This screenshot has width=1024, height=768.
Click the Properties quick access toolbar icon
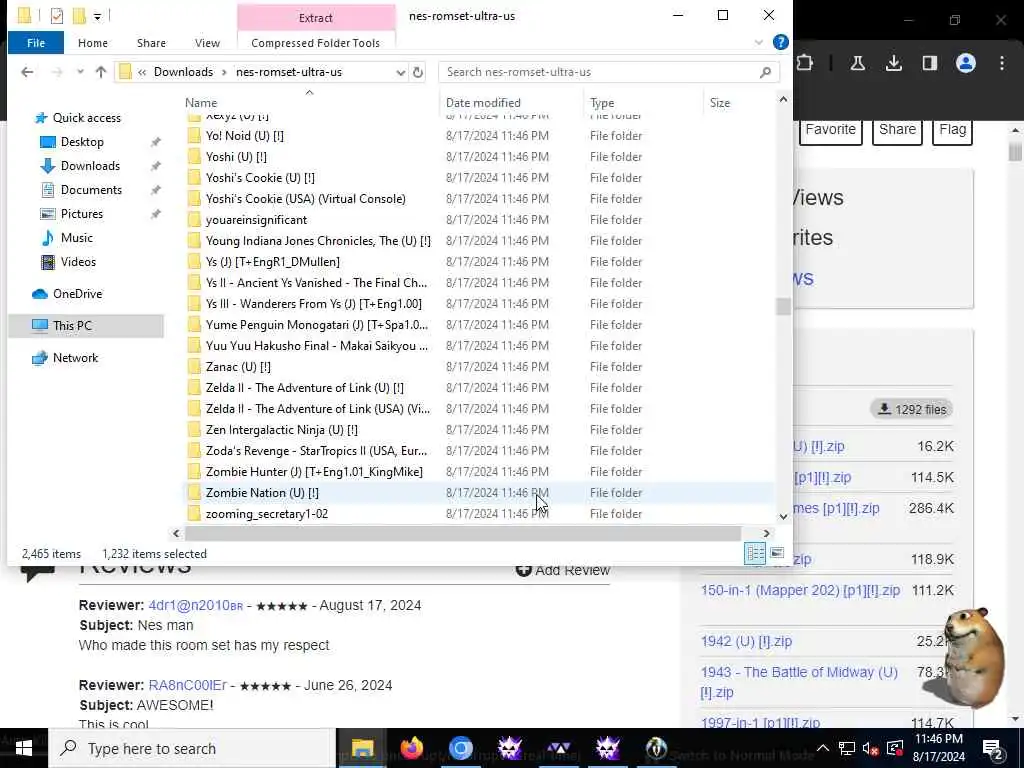point(57,15)
